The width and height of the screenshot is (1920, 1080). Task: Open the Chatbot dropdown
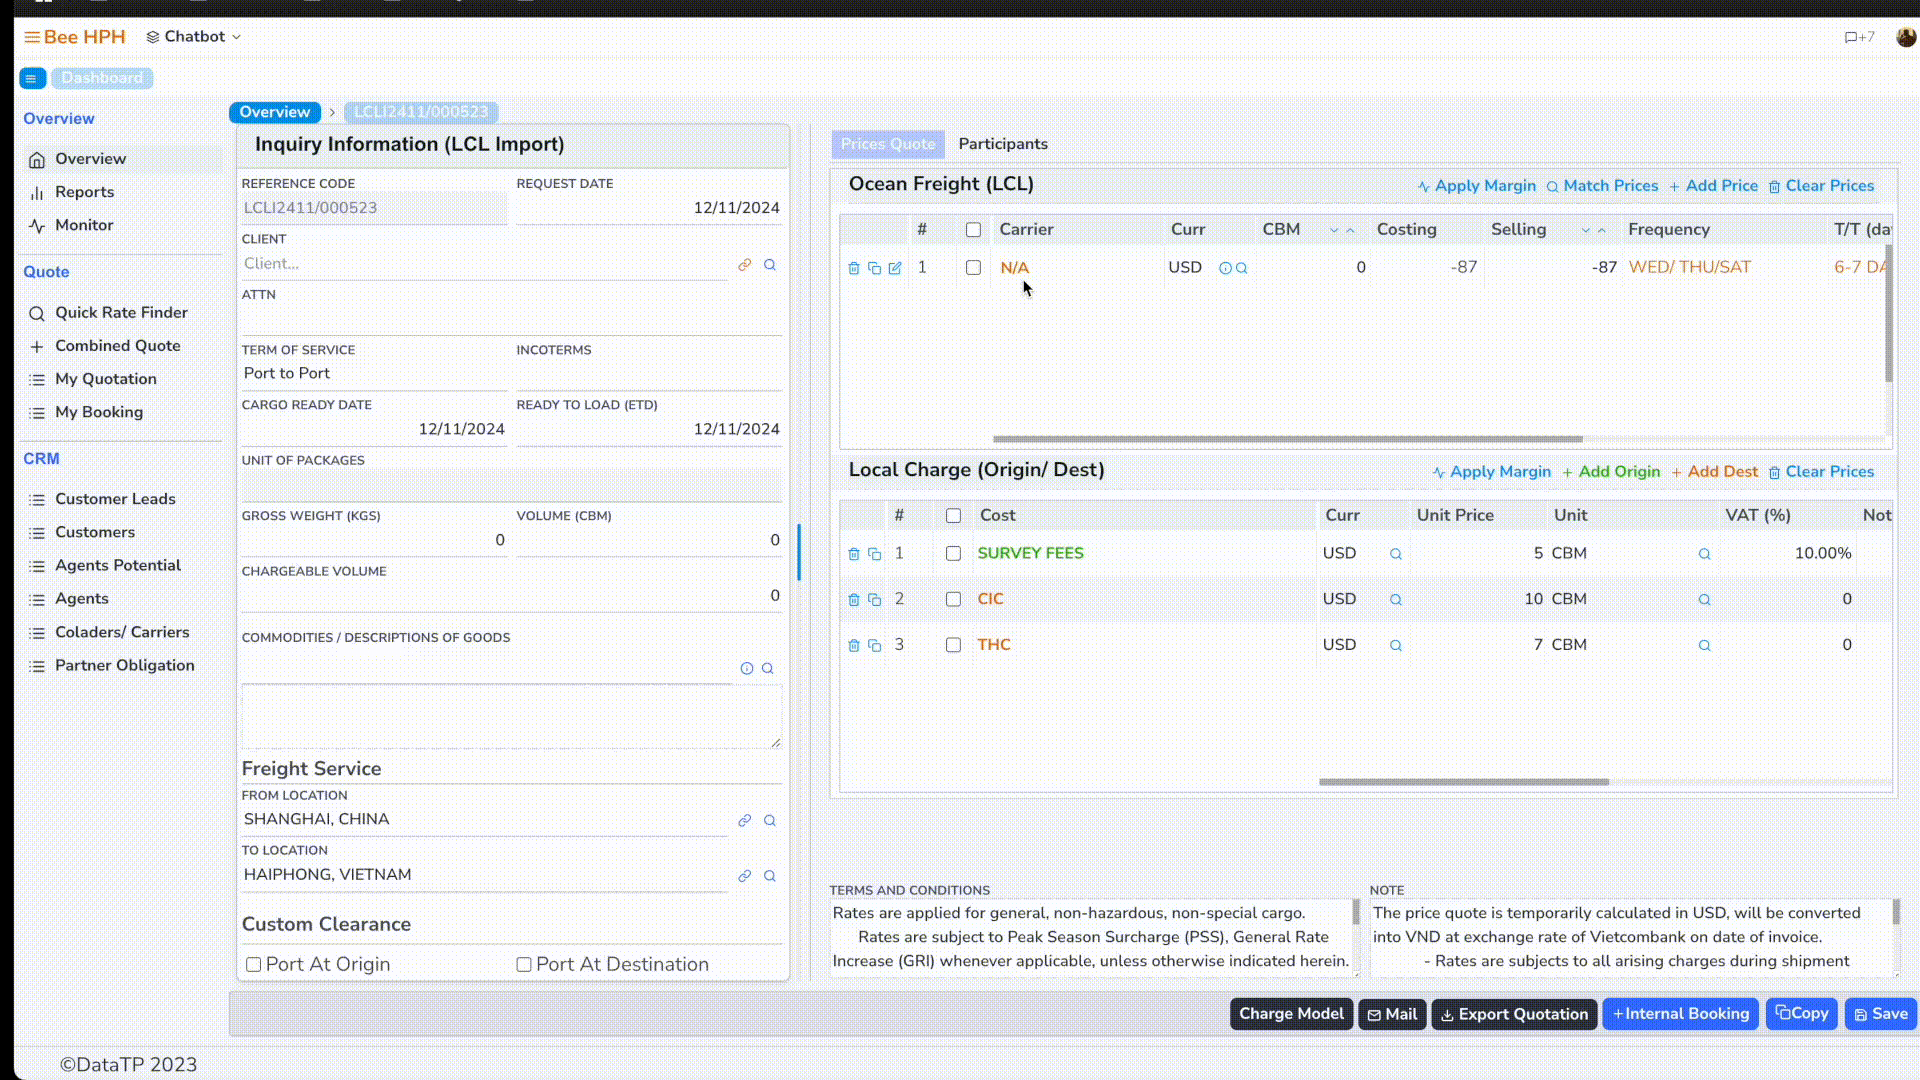click(x=194, y=37)
